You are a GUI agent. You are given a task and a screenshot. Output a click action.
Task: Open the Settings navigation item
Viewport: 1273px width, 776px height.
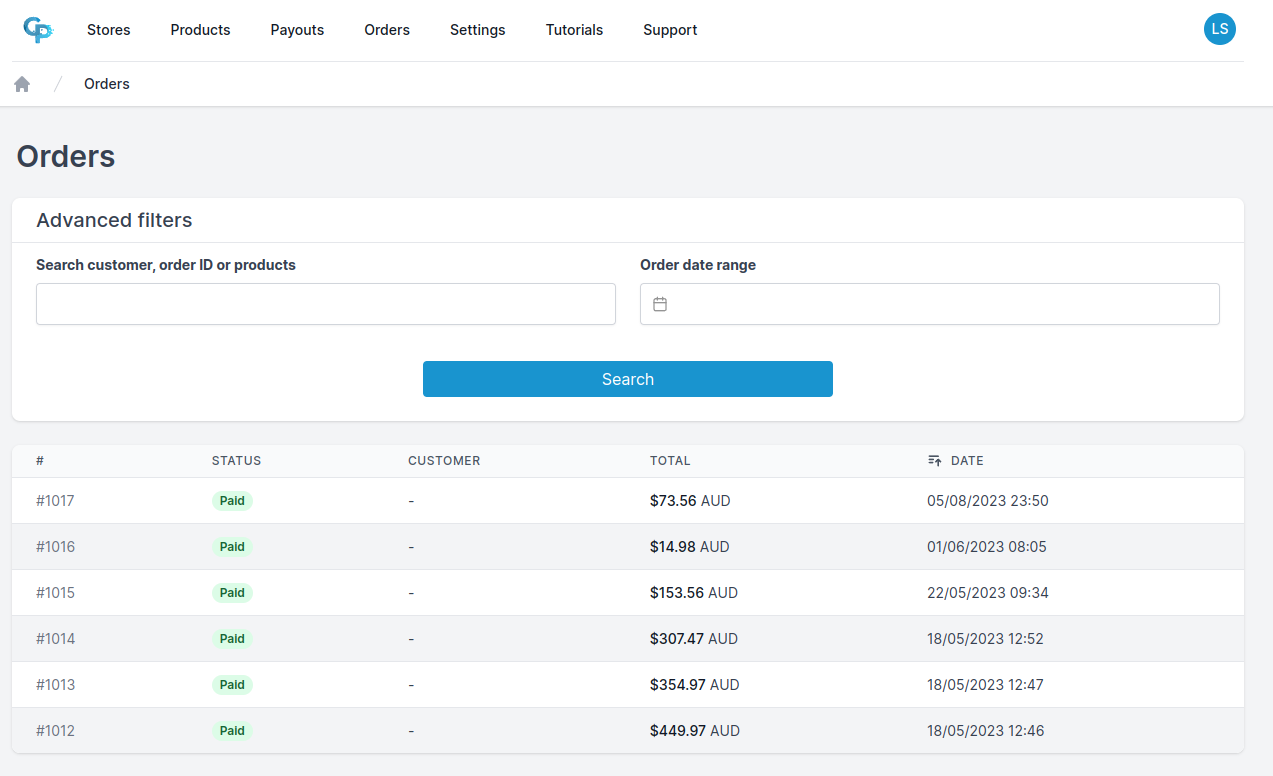click(x=477, y=30)
